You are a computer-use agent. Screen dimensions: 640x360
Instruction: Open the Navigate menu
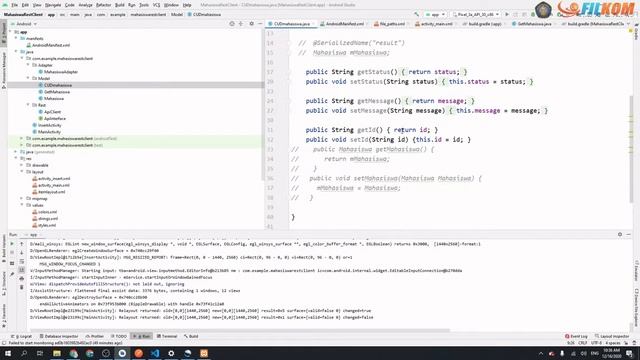coord(53,5)
